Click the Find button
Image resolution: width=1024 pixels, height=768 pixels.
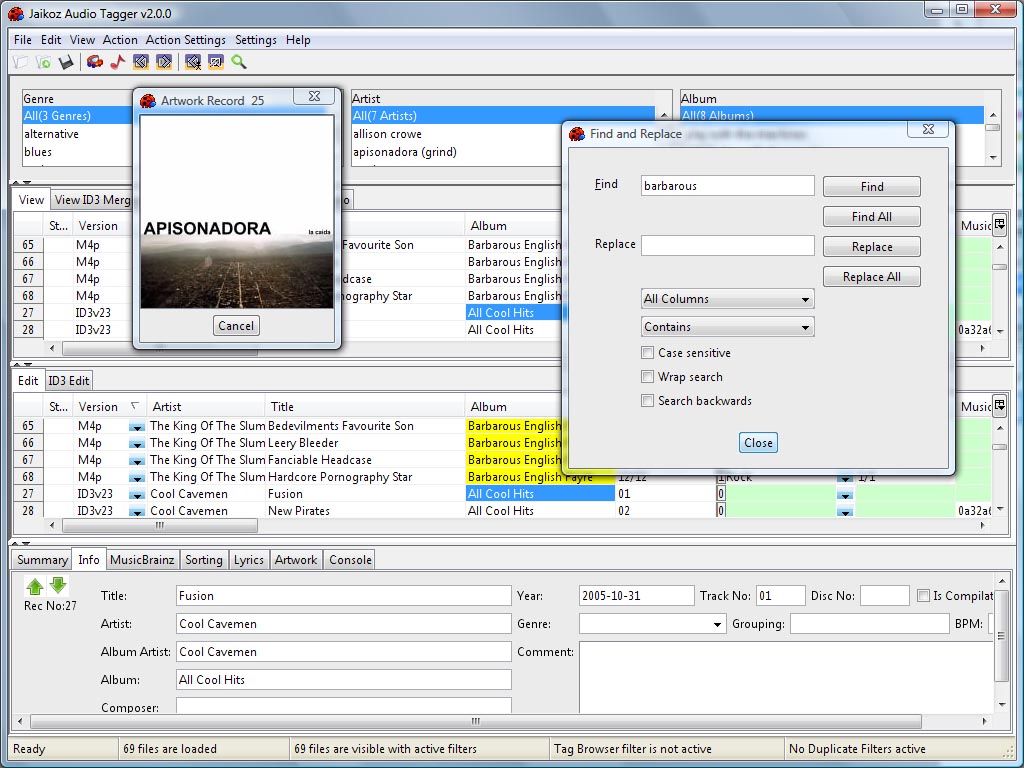click(x=872, y=187)
